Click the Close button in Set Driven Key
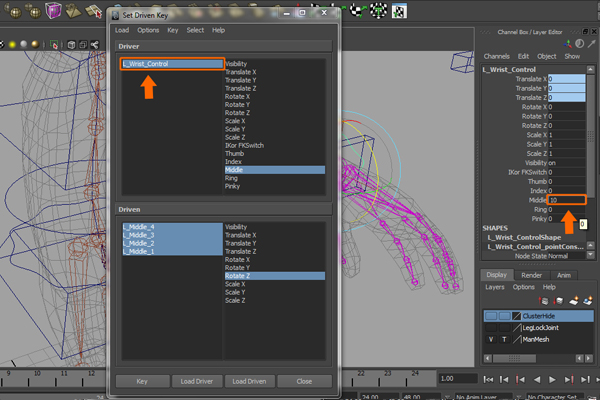This screenshot has width=600, height=400. (x=304, y=381)
